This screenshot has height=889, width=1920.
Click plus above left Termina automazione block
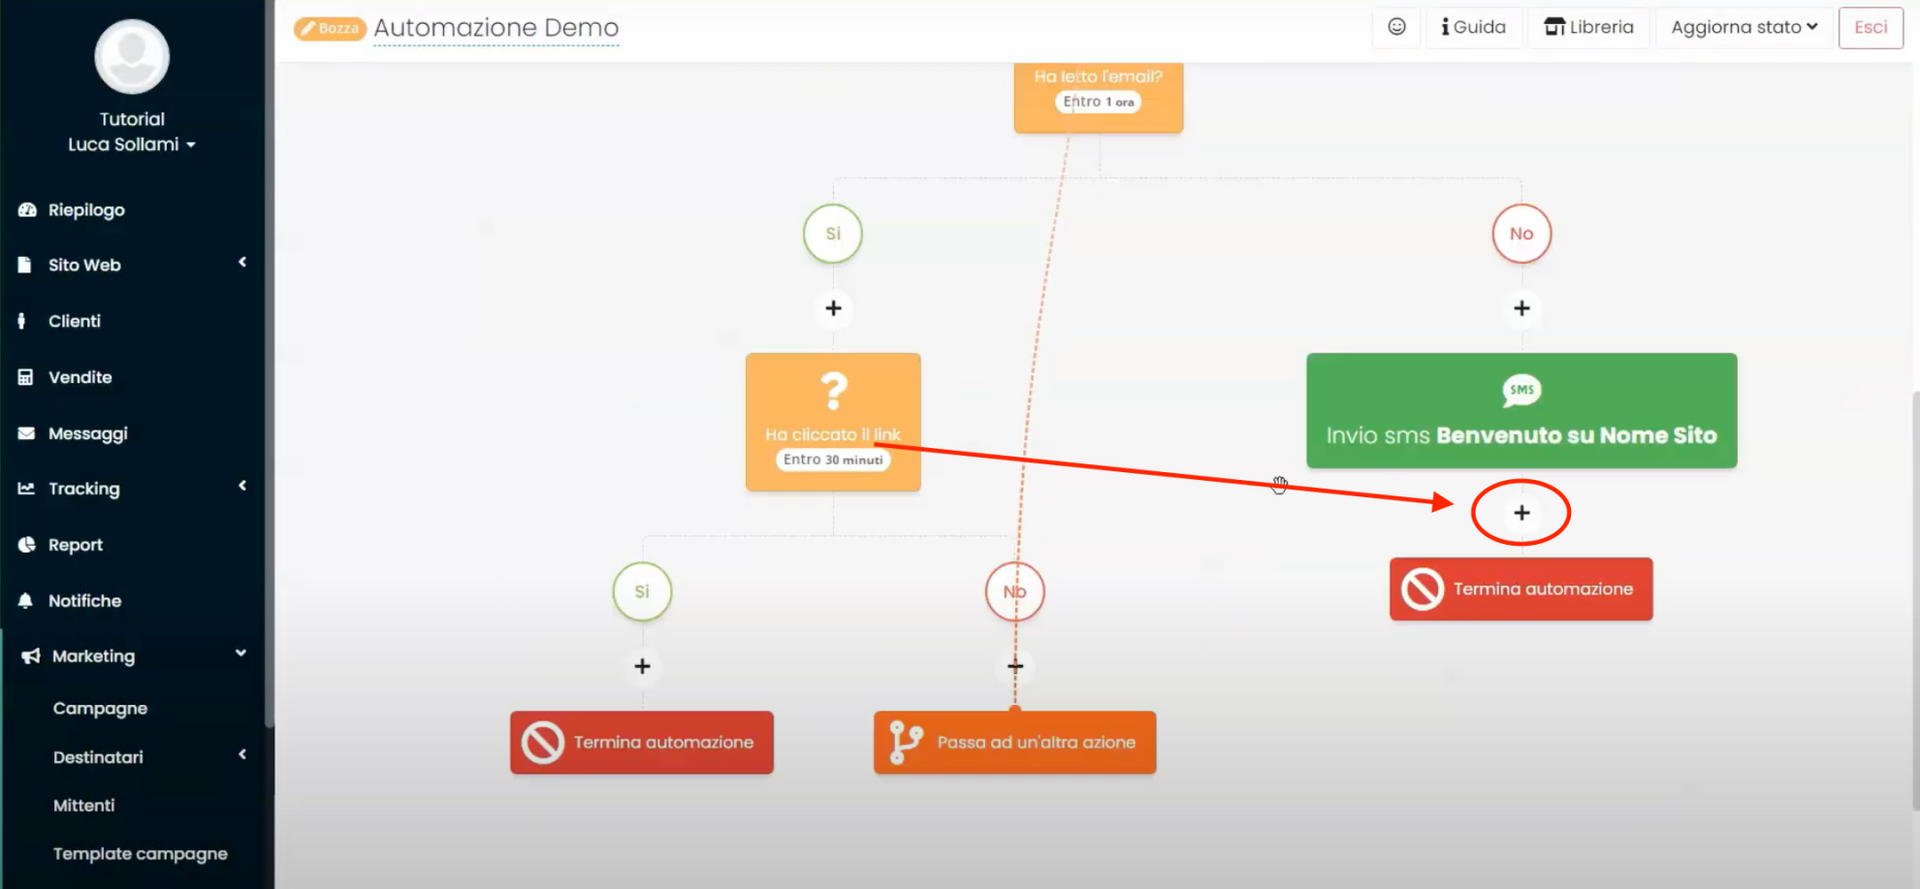click(x=642, y=666)
